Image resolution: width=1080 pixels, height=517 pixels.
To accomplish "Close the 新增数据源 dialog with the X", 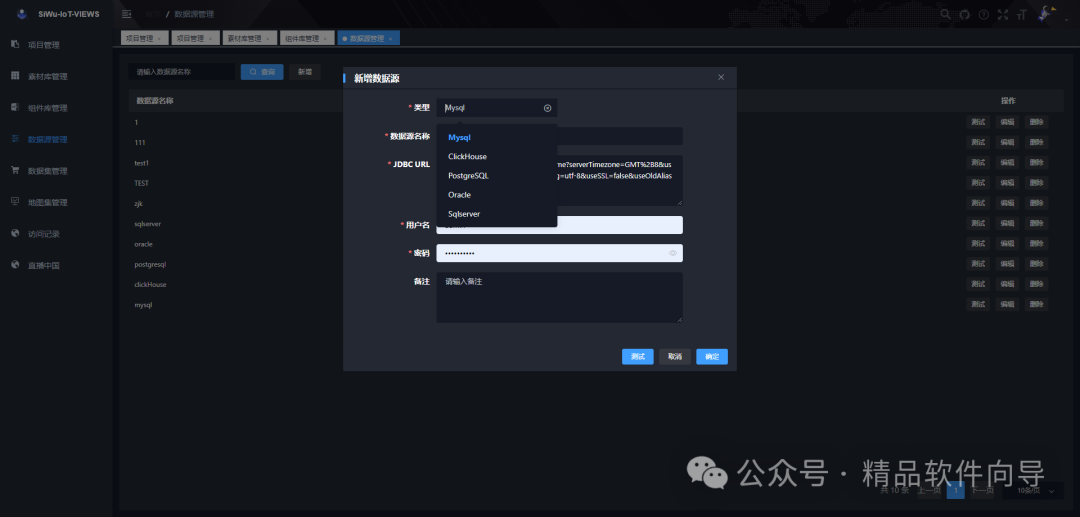I will click(721, 77).
